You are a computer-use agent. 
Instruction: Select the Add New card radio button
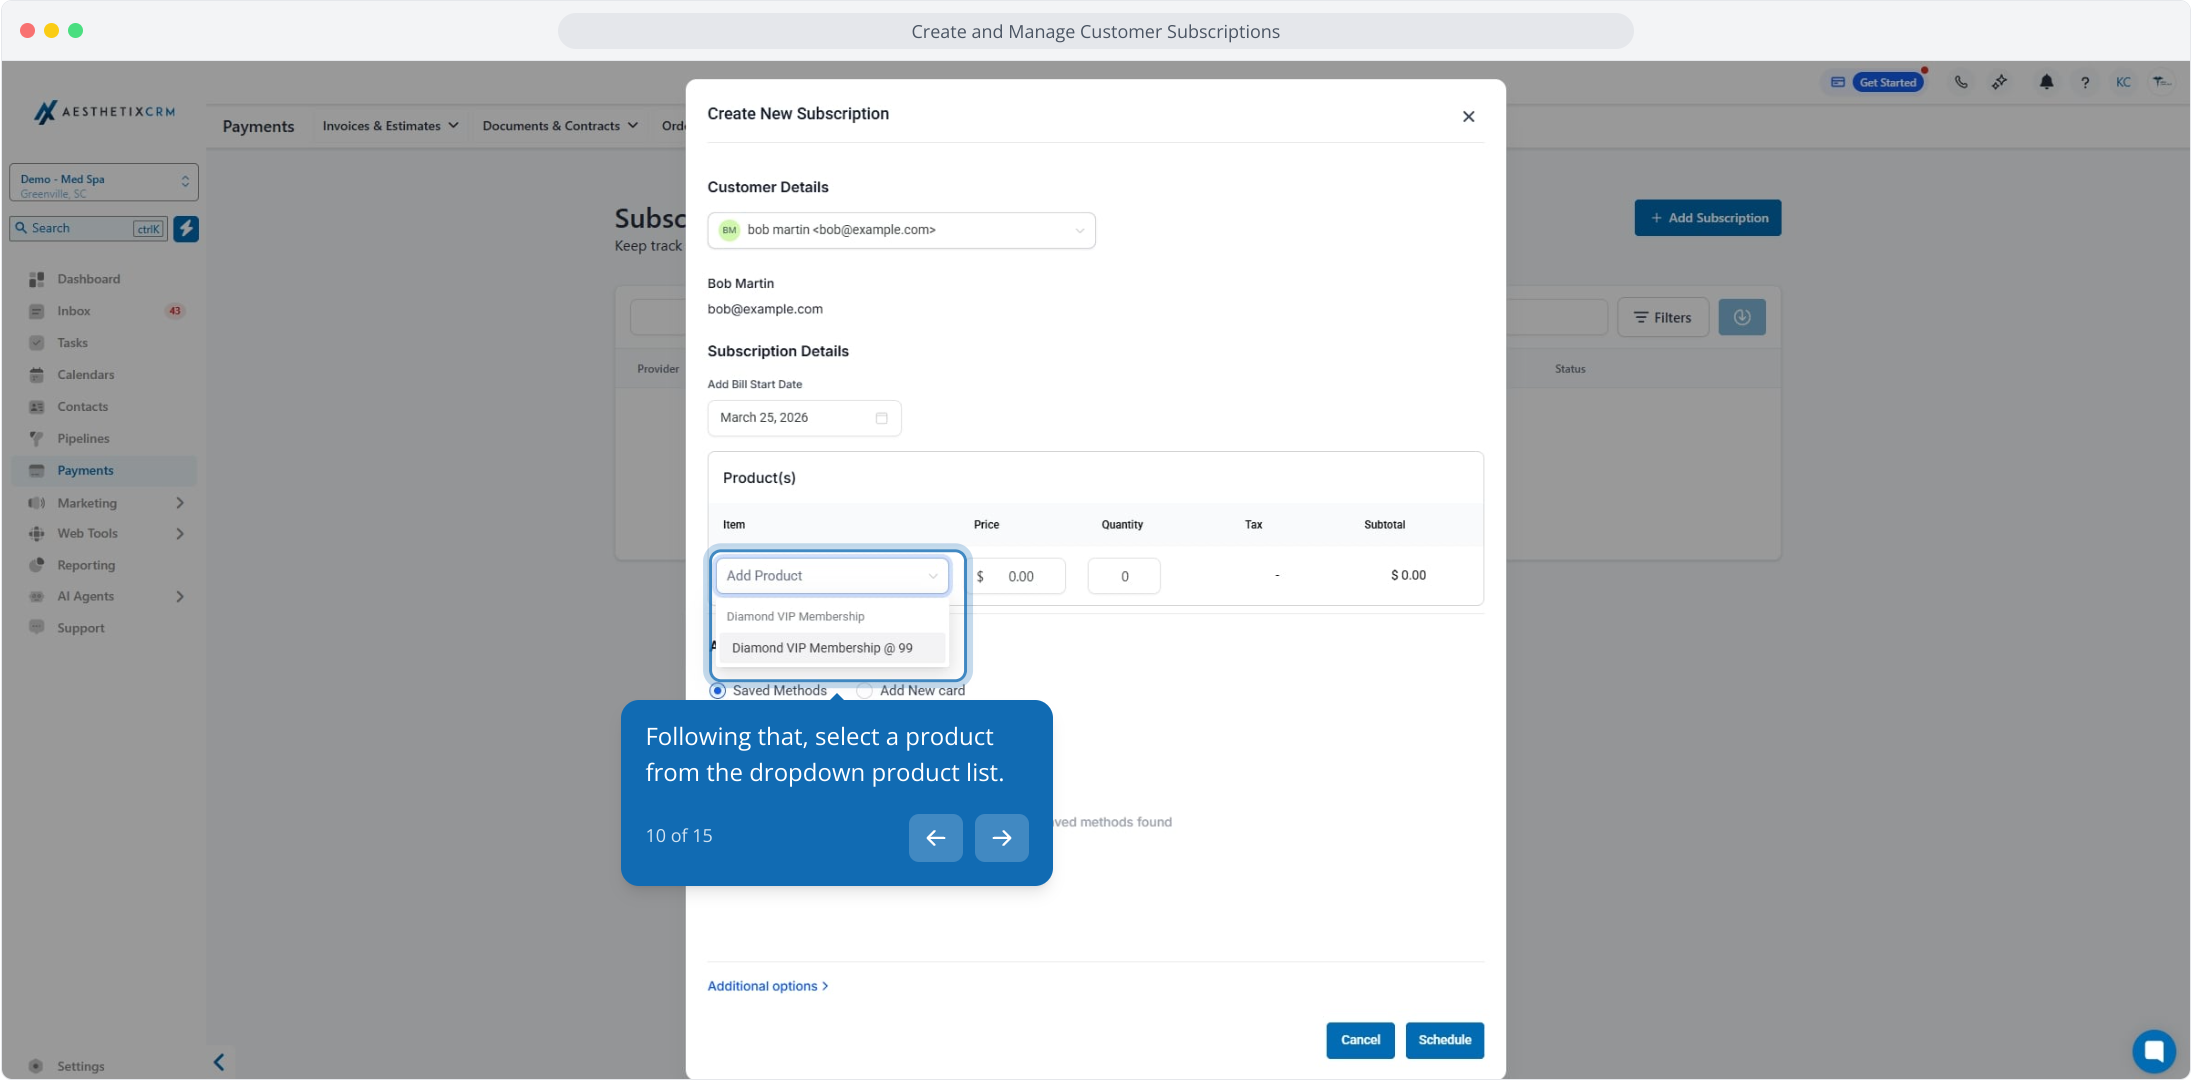865,691
